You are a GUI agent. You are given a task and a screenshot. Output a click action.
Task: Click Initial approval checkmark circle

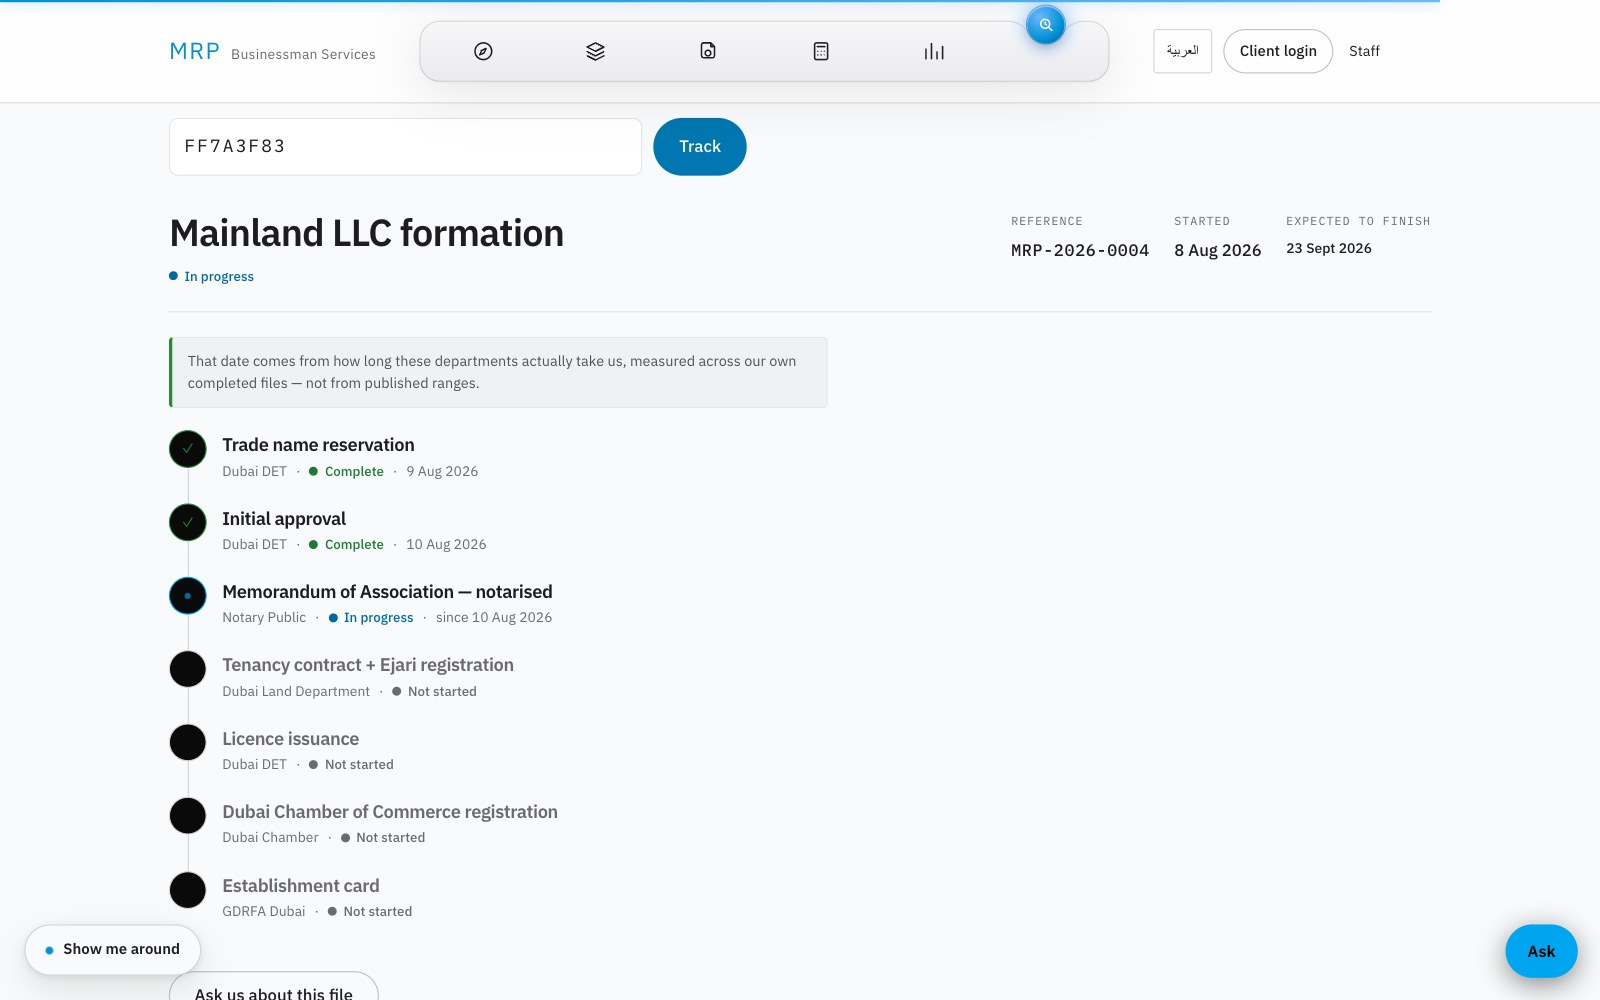click(188, 522)
